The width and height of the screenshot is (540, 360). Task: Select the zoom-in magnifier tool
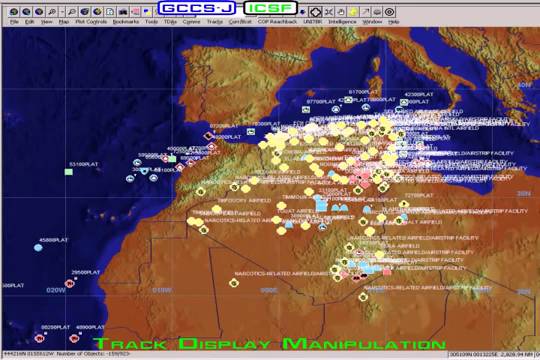[52, 12]
